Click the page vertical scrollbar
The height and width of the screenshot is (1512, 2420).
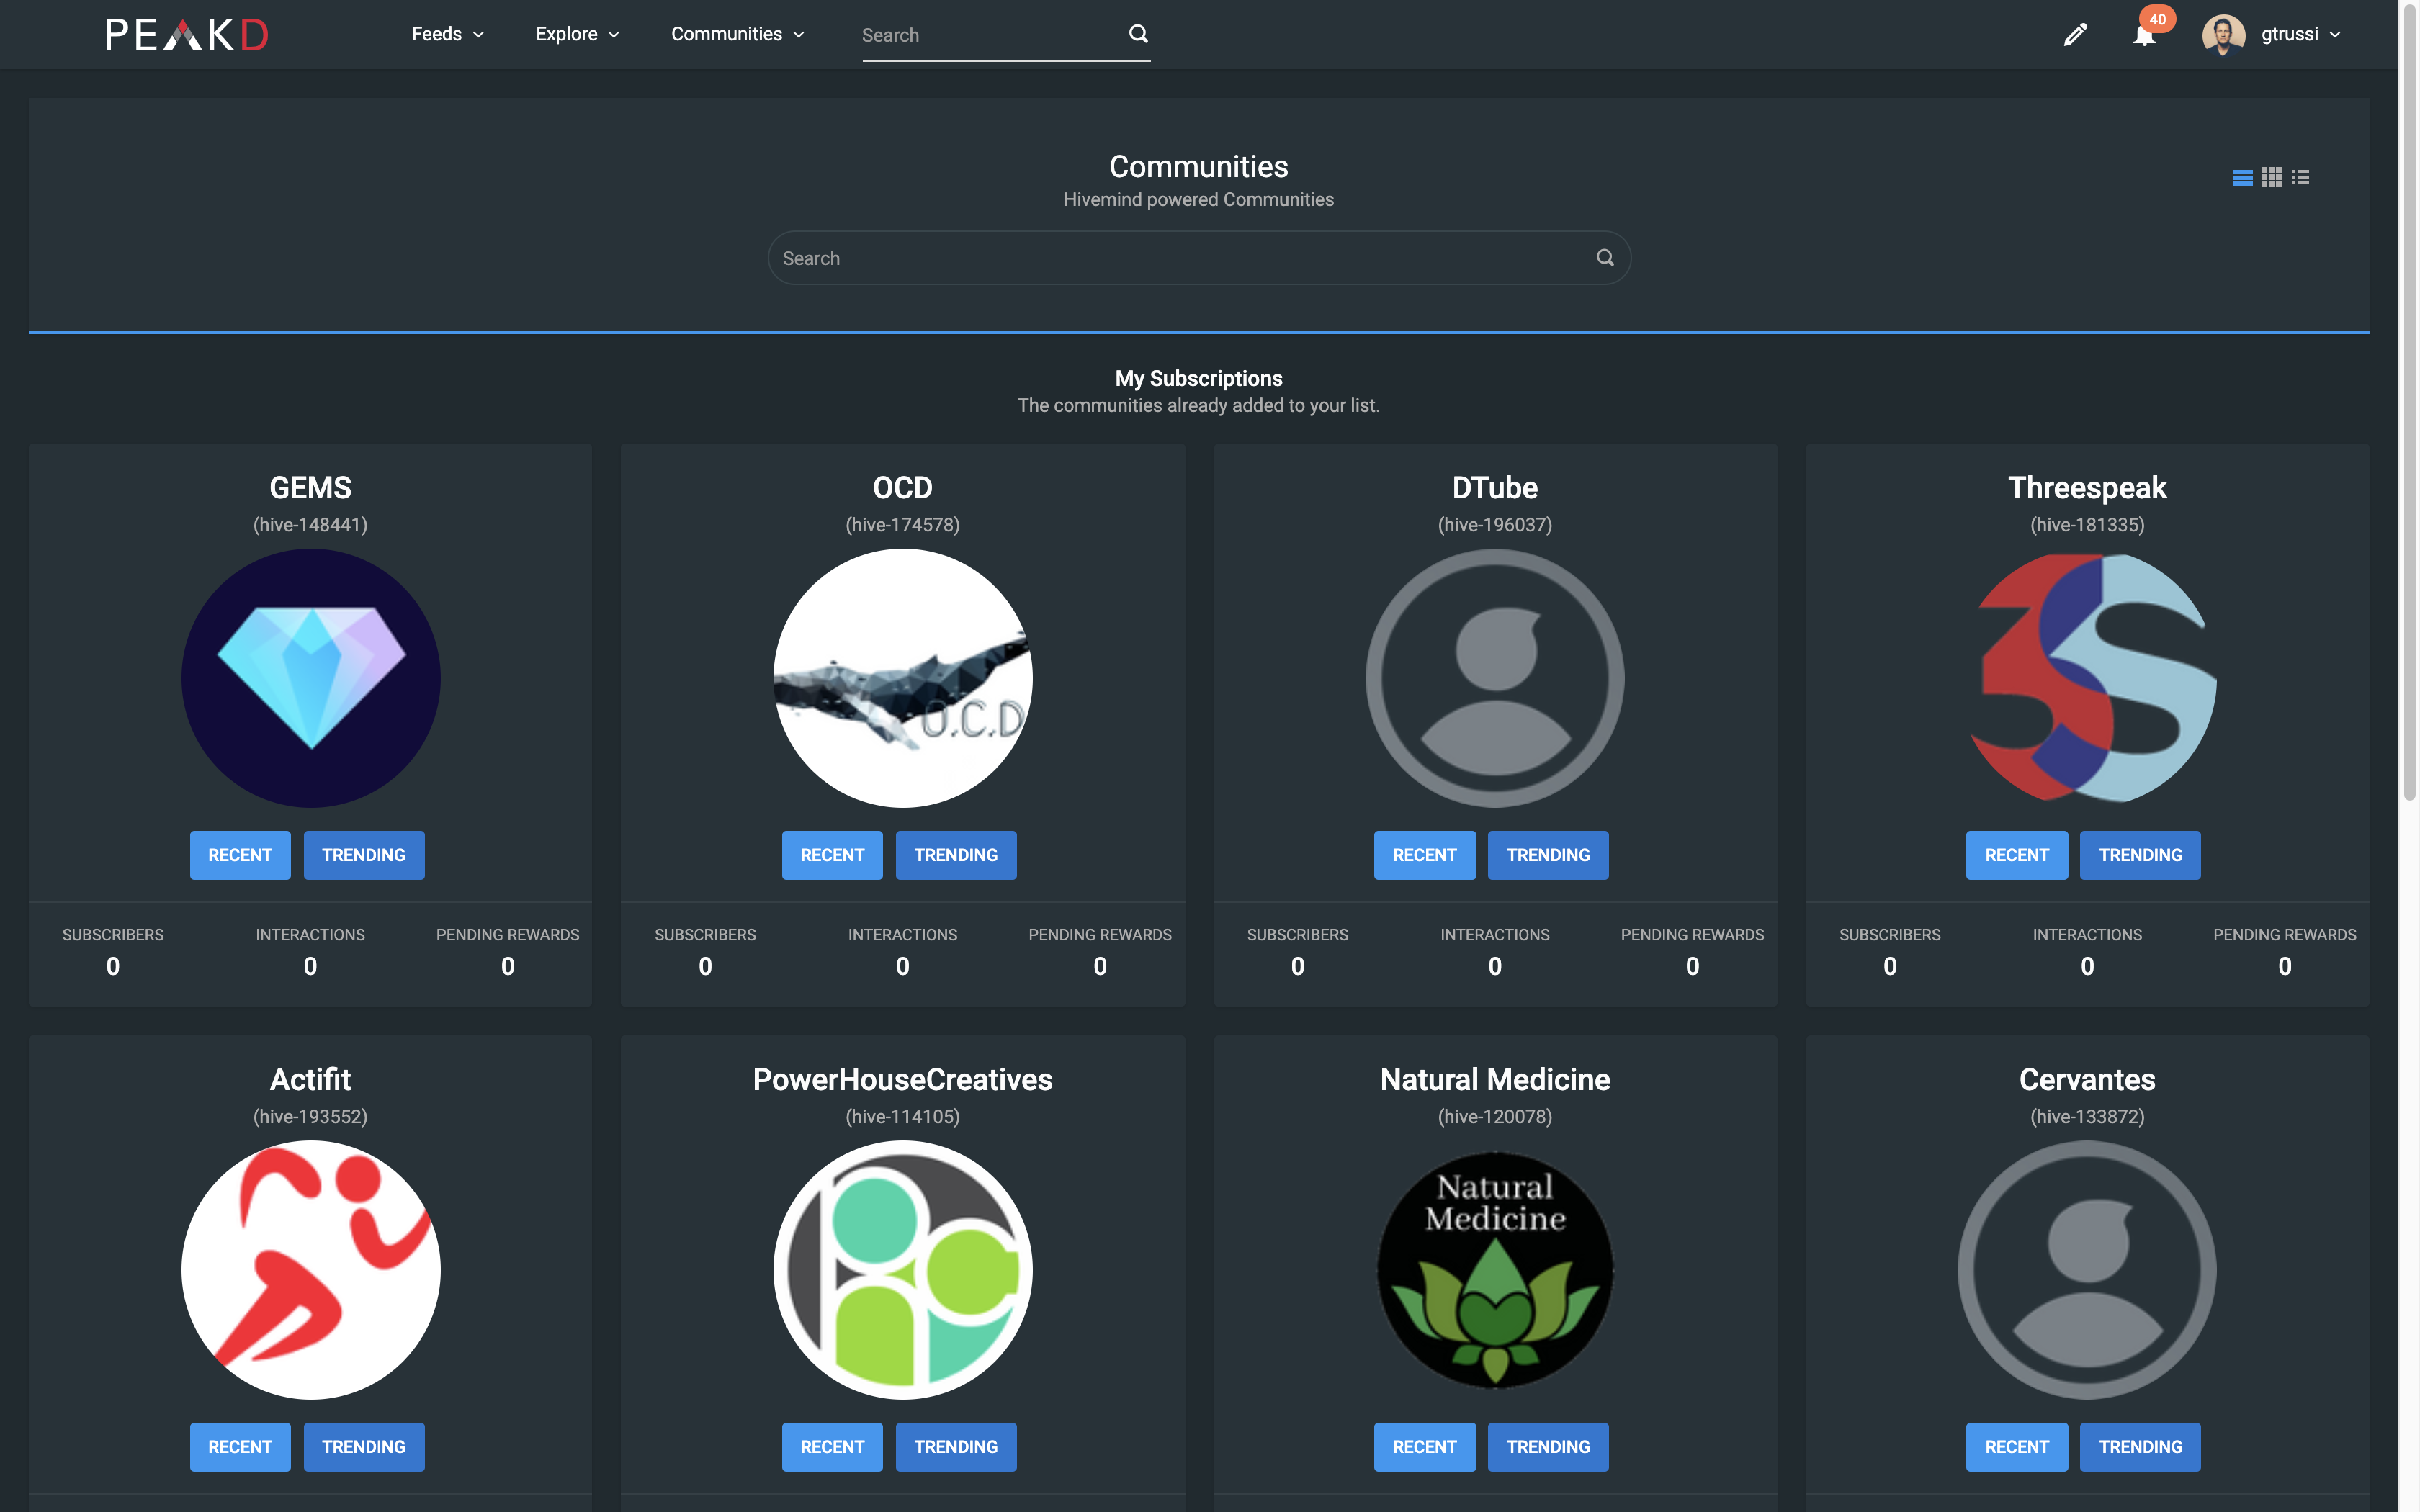tap(2409, 400)
